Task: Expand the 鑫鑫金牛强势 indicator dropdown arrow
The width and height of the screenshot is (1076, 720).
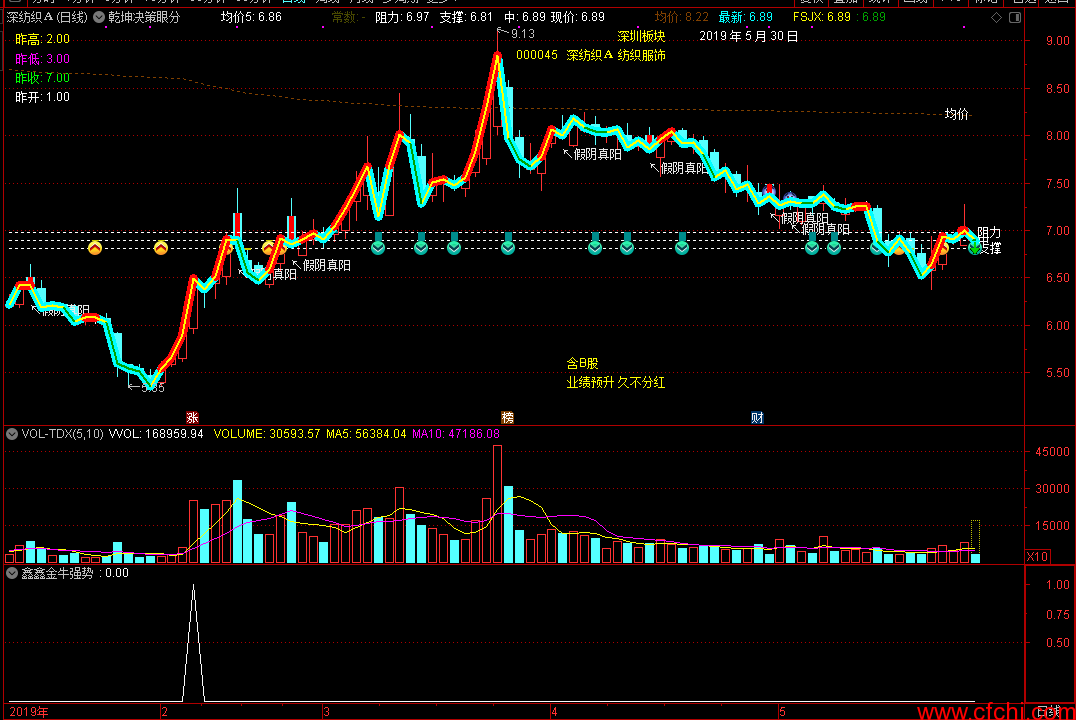Action: (x=12, y=572)
